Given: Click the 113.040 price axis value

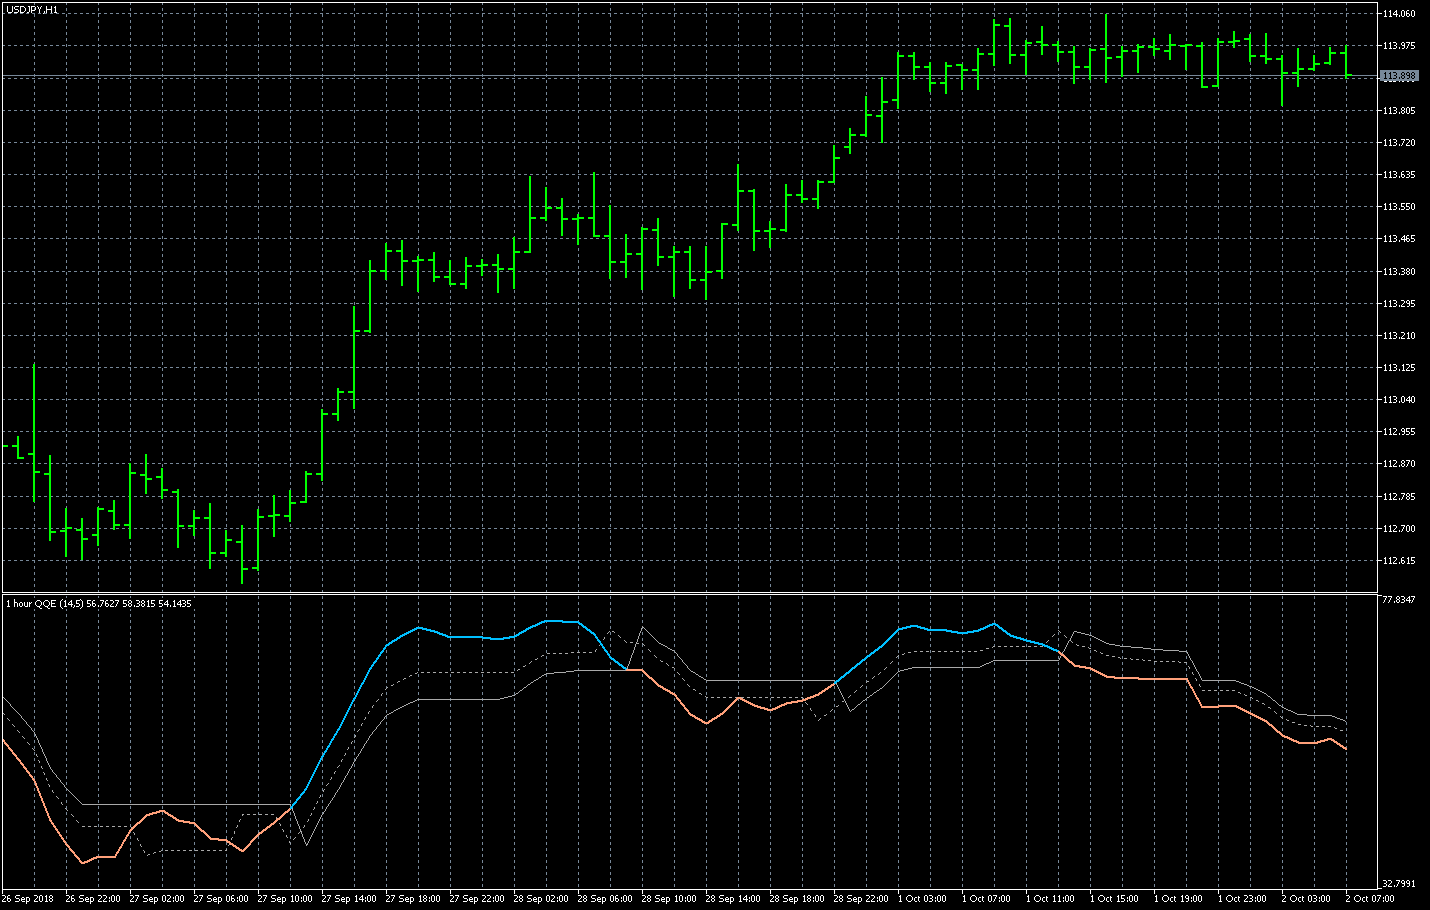Looking at the screenshot, I should click(1398, 400).
